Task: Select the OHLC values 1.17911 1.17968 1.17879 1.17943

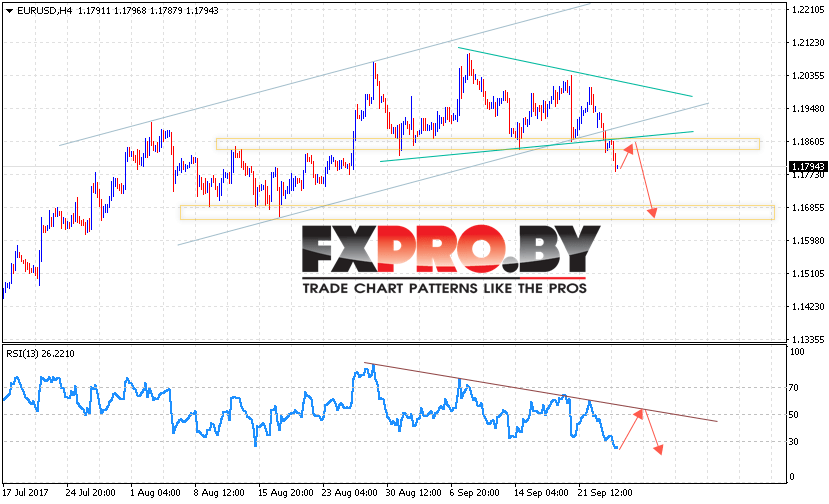Action: click(148, 11)
